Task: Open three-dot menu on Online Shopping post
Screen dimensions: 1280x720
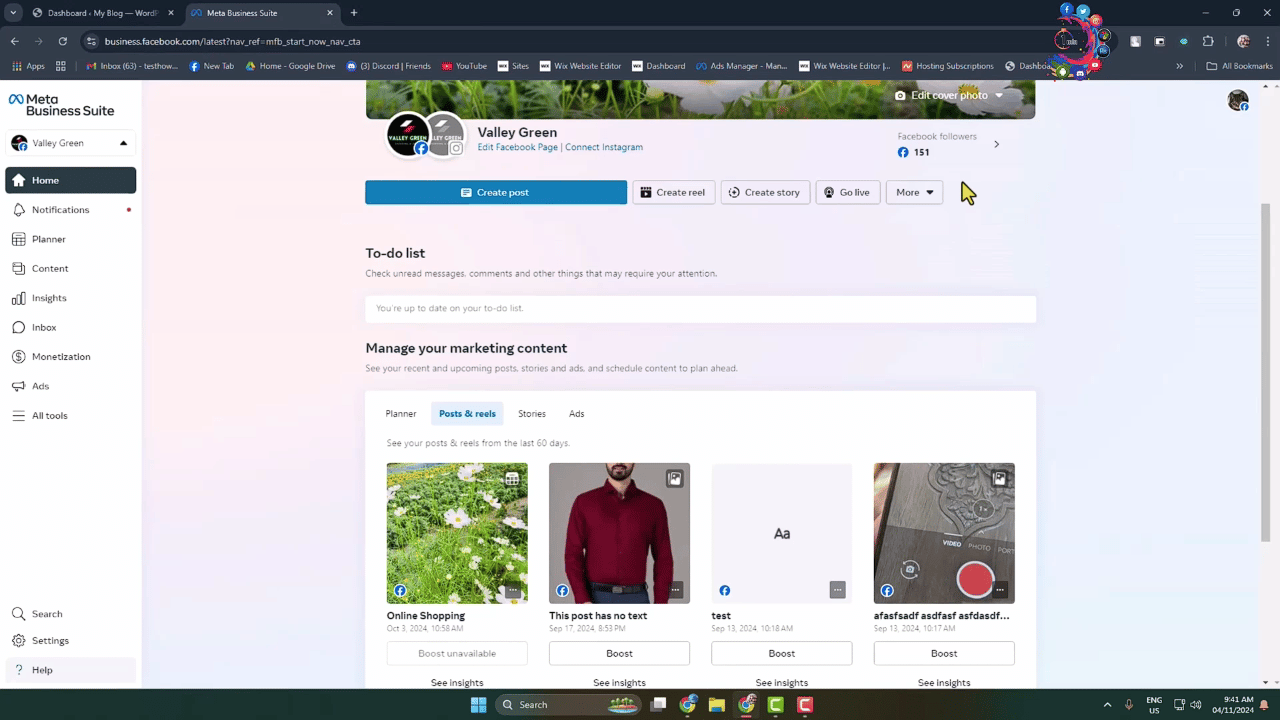Action: click(x=513, y=590)
